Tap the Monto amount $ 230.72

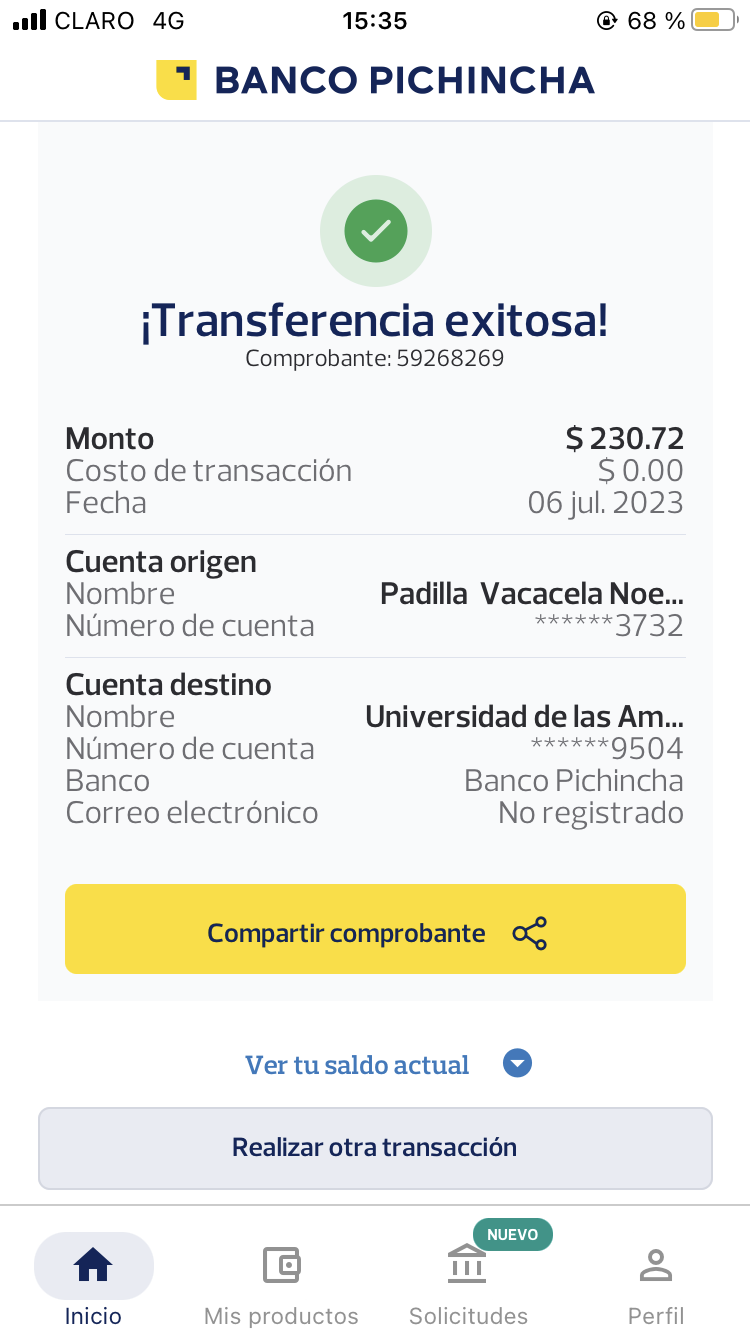[624, 439]
